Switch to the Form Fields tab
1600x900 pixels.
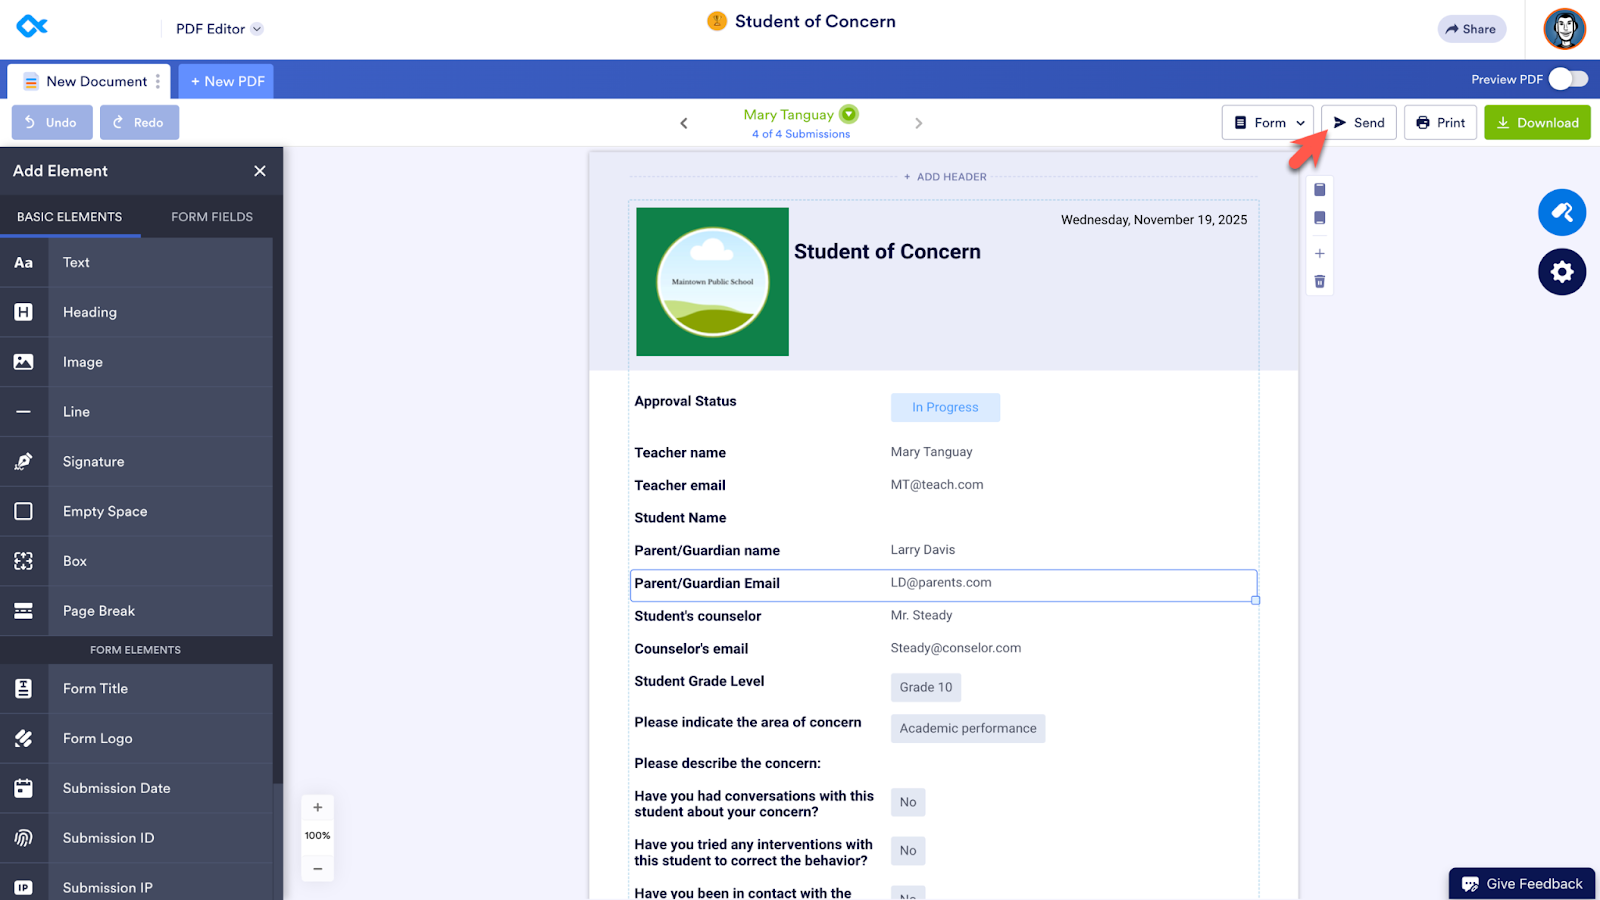(x=210, y=216)
